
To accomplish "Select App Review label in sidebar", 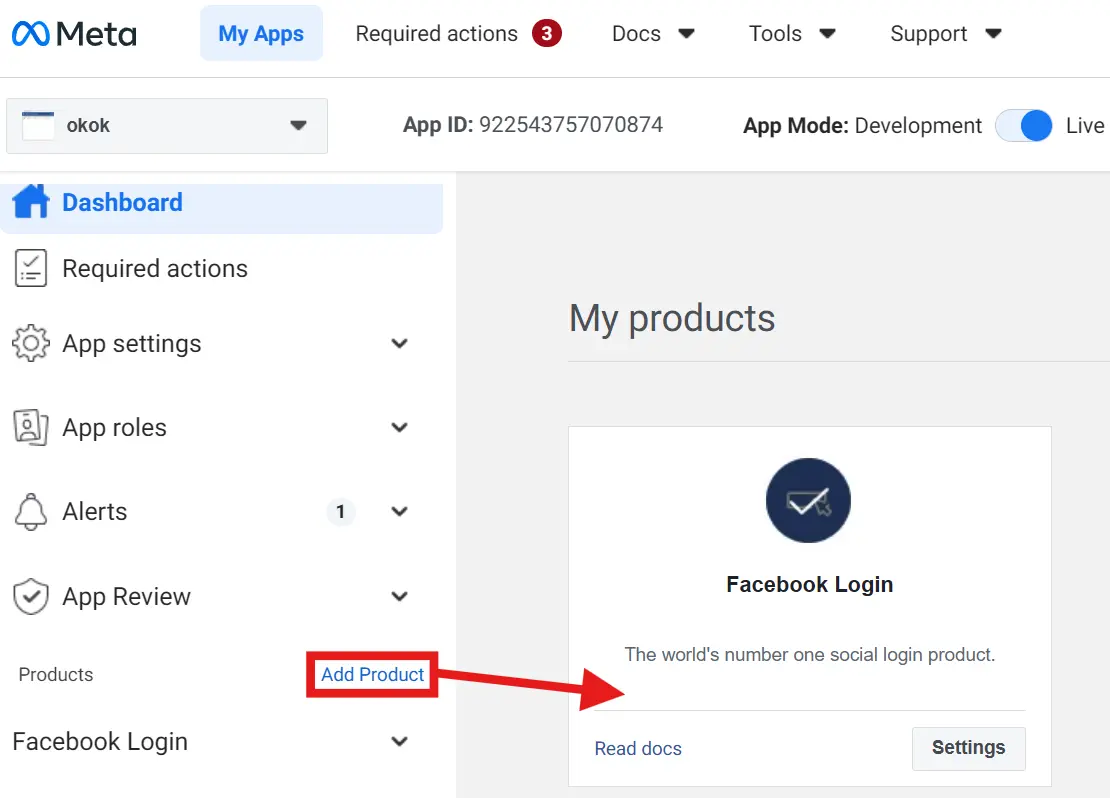I will coord(127,597).
